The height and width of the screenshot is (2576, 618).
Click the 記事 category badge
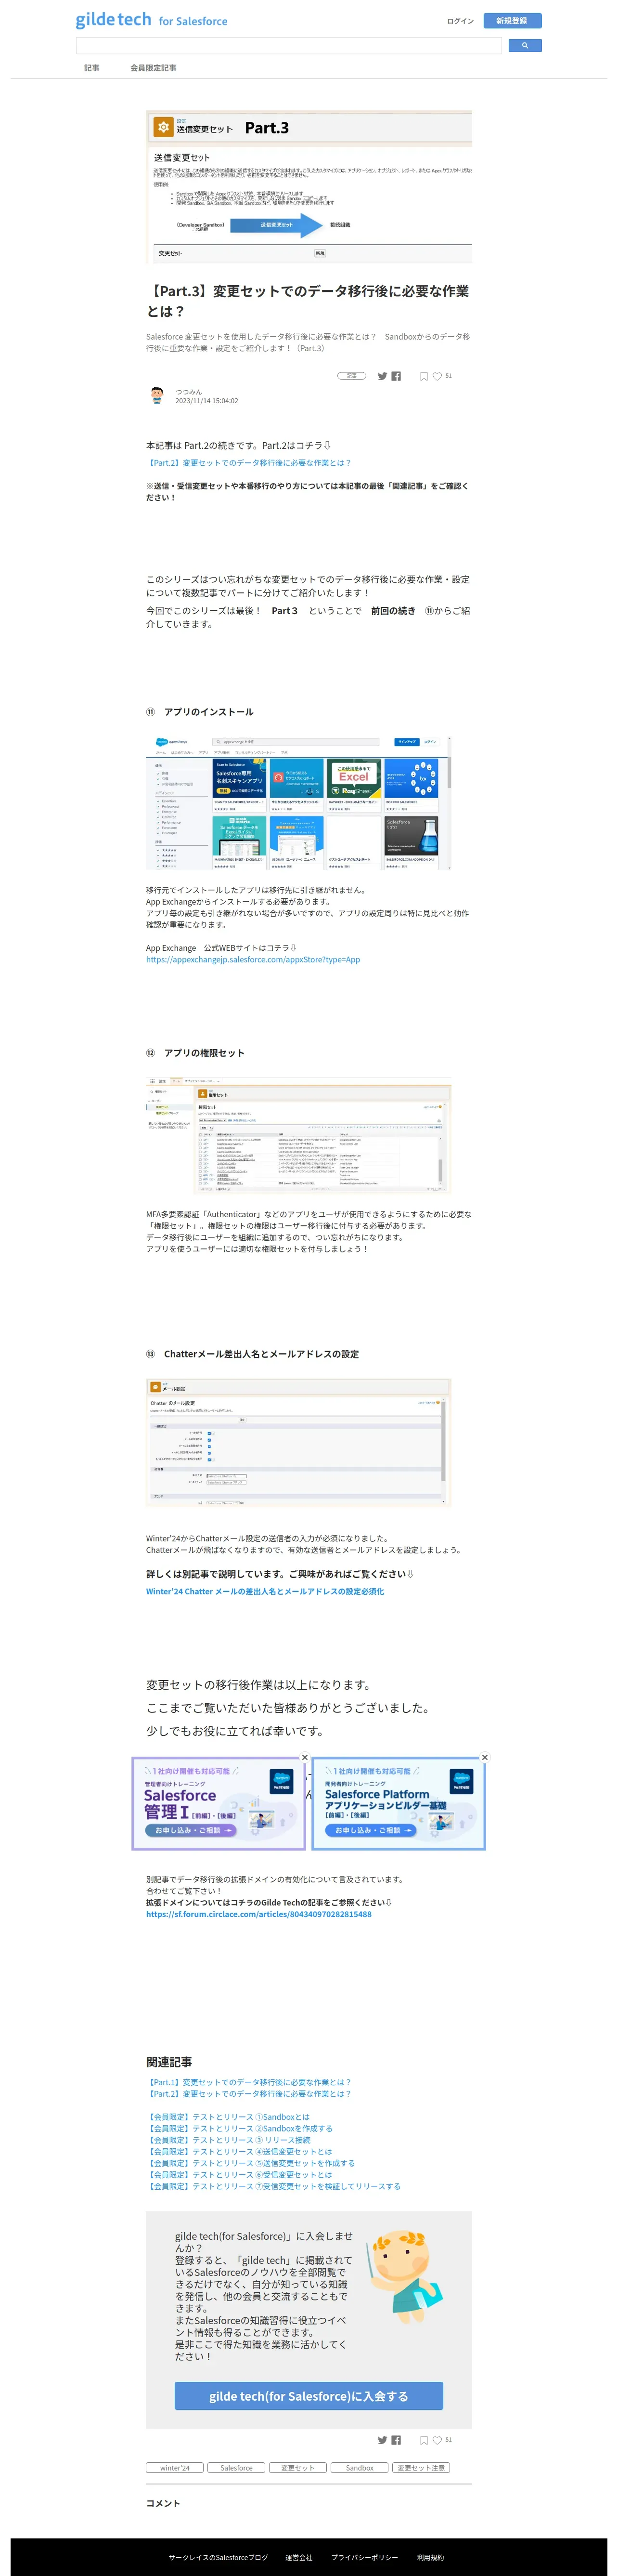(351, 376)
